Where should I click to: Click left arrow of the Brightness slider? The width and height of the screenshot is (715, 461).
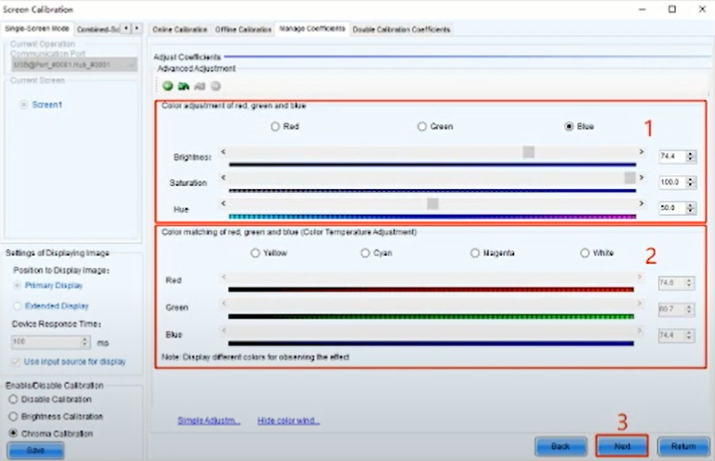pos(223,151)
